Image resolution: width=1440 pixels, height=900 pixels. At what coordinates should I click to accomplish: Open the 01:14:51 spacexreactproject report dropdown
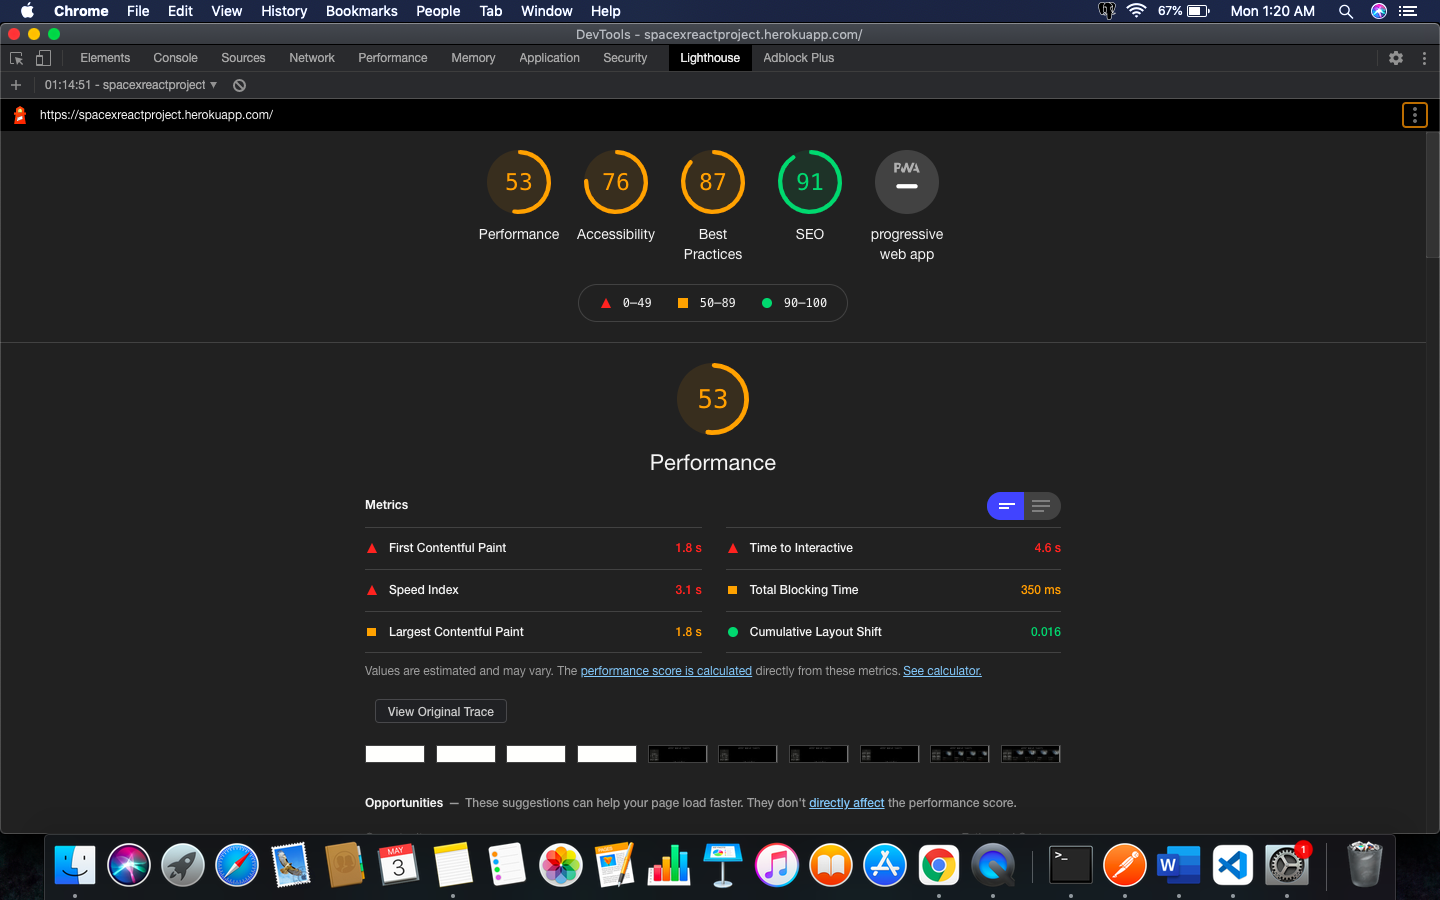coord(130,85)
